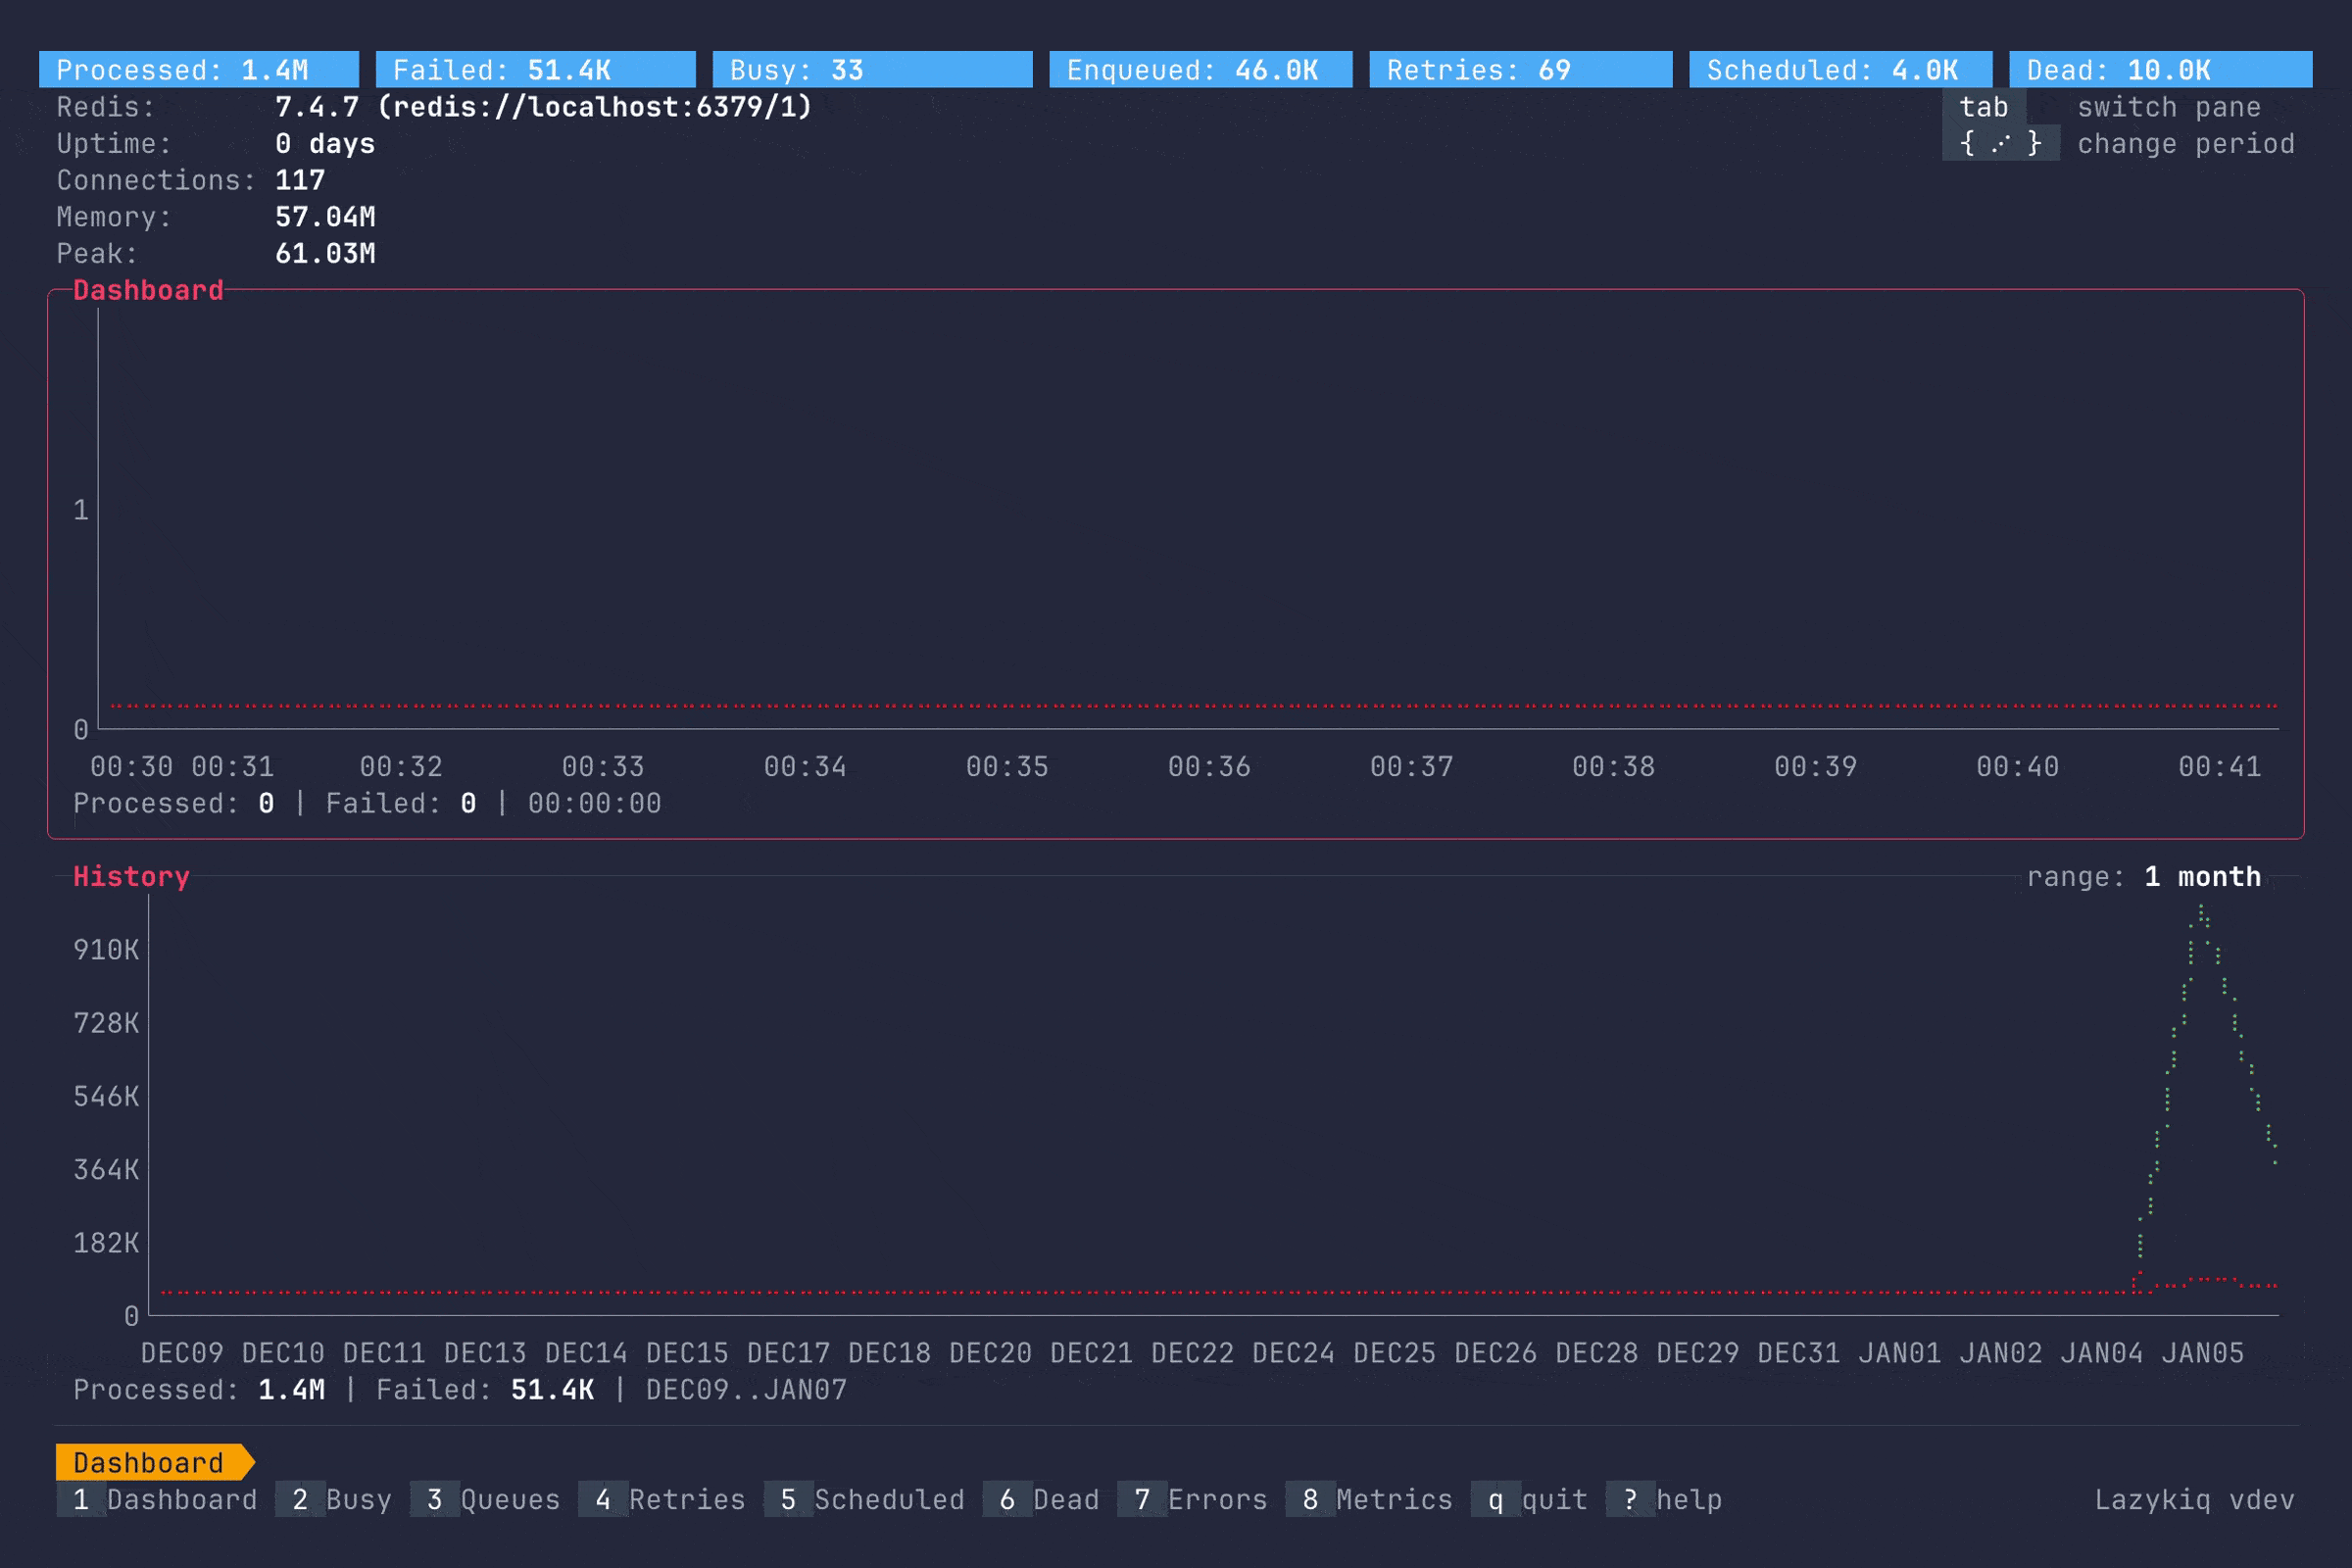Click the Dead: 10.0K stat tile
2352x1568 pixels.
(2160, 69)
